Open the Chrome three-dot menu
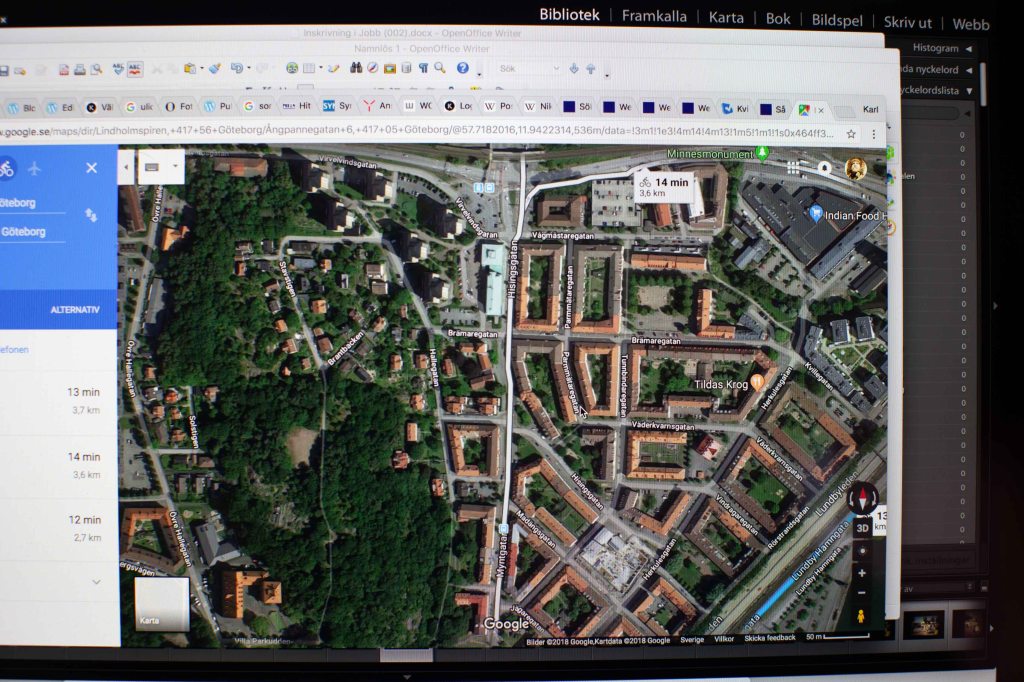Screen dimensions: 1024x682 click(x=875, y=133)
